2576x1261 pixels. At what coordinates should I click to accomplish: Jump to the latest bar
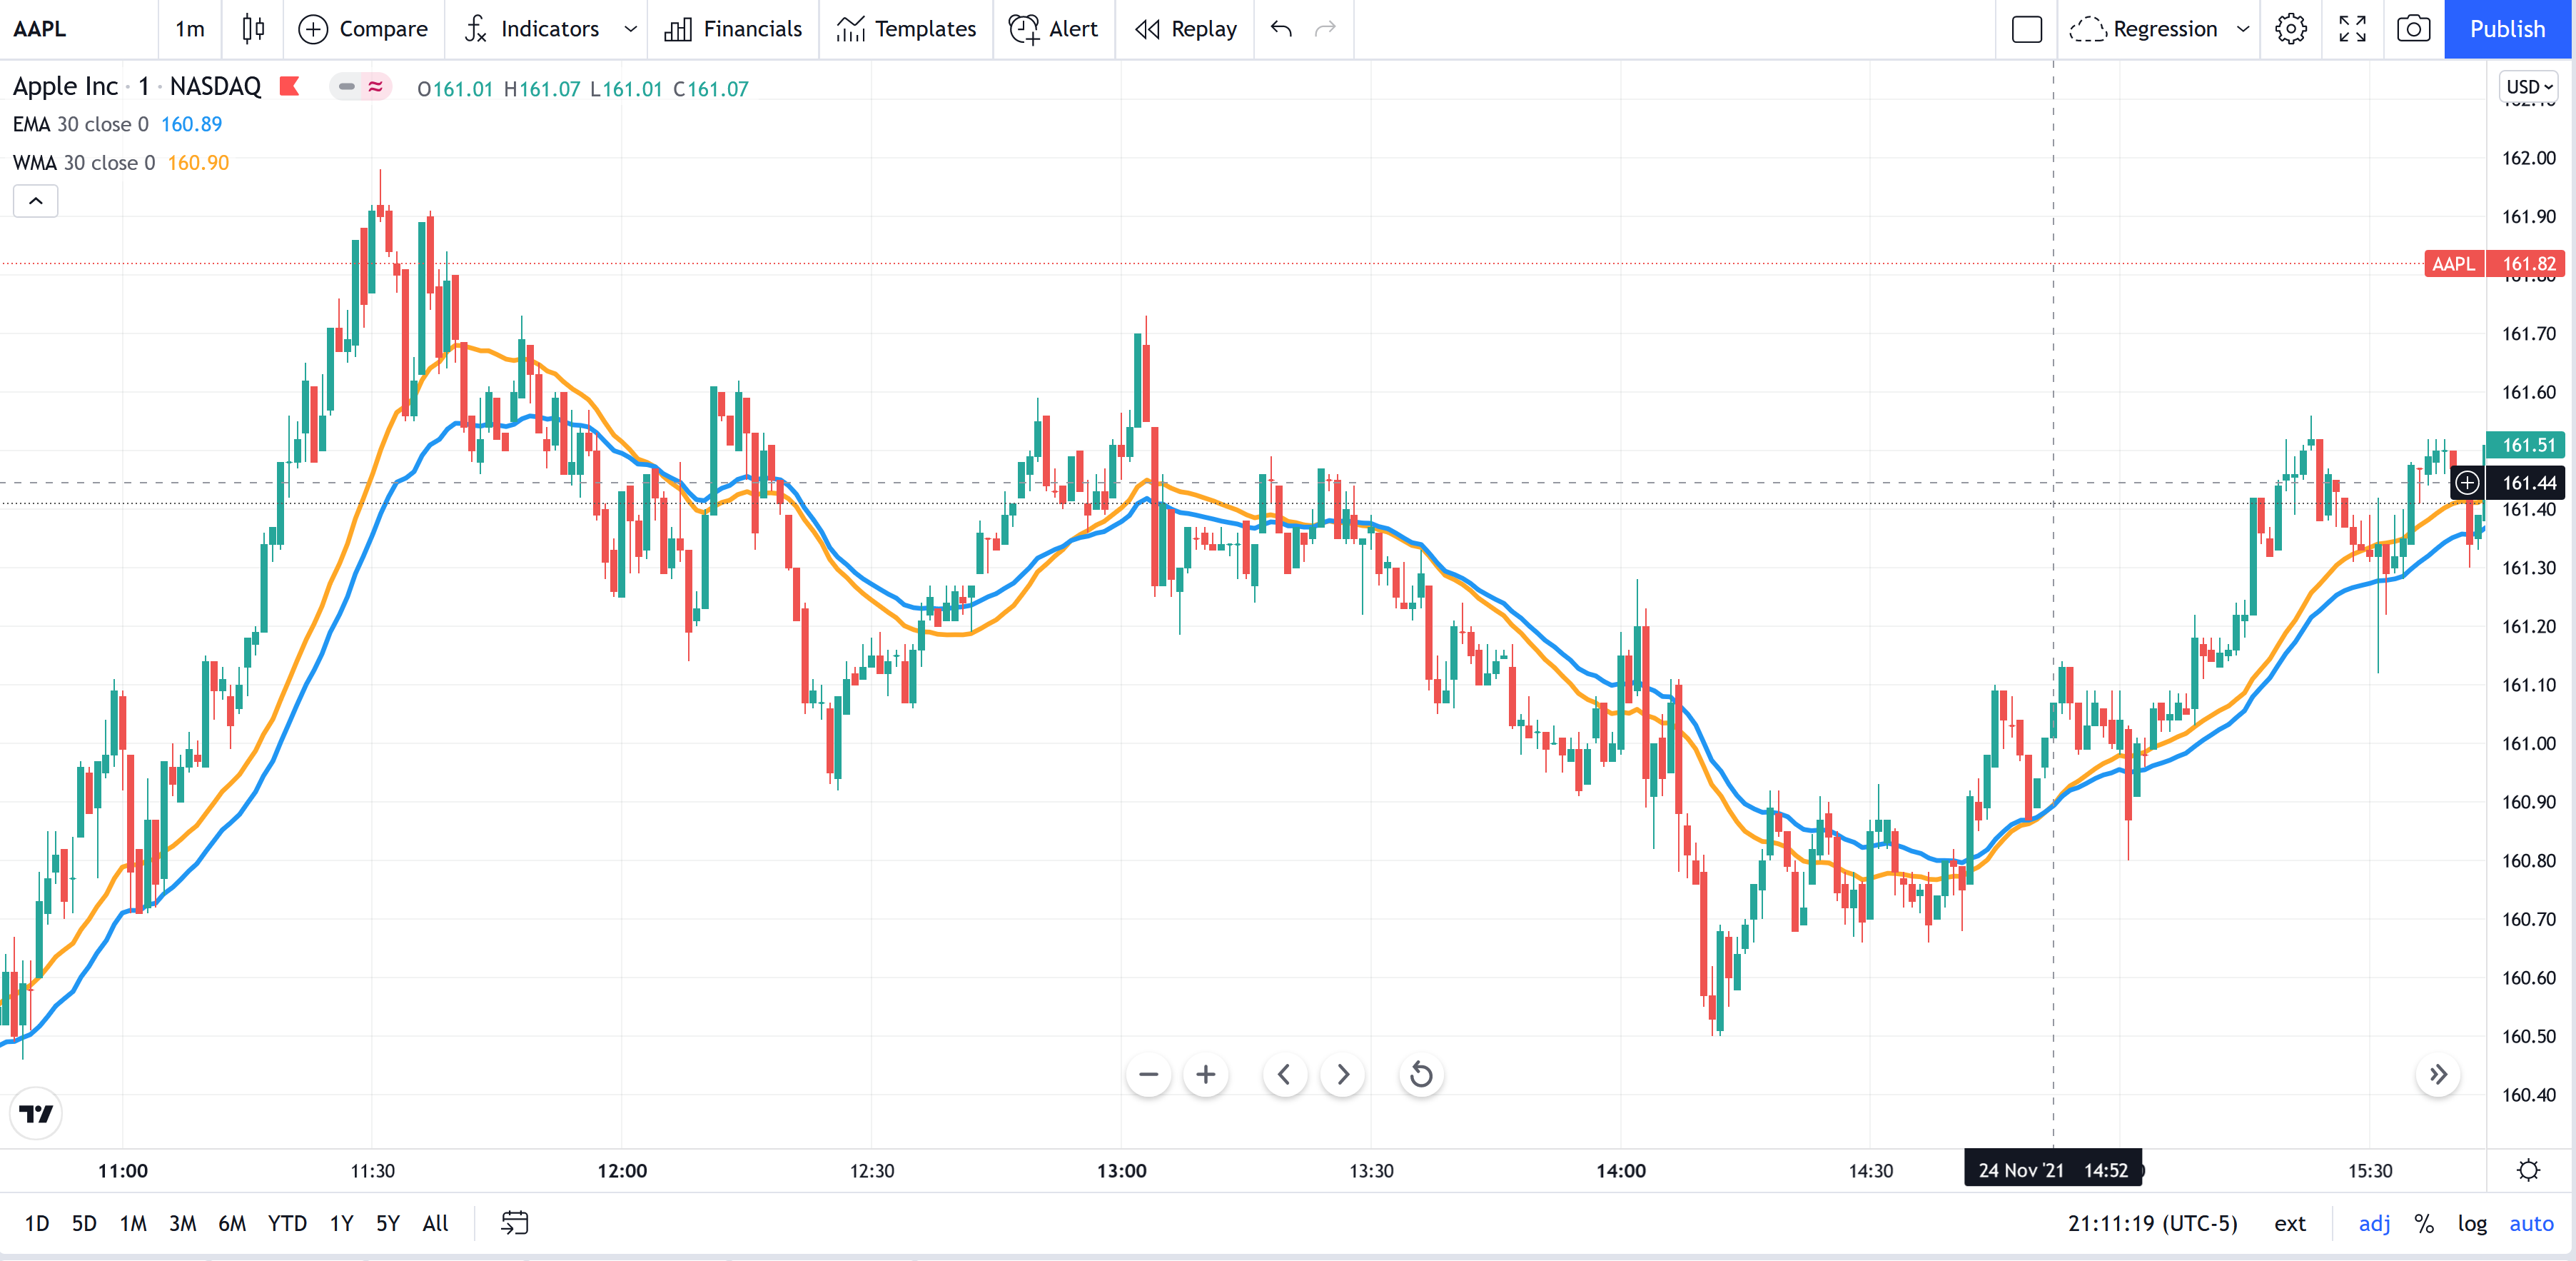2438,1075
